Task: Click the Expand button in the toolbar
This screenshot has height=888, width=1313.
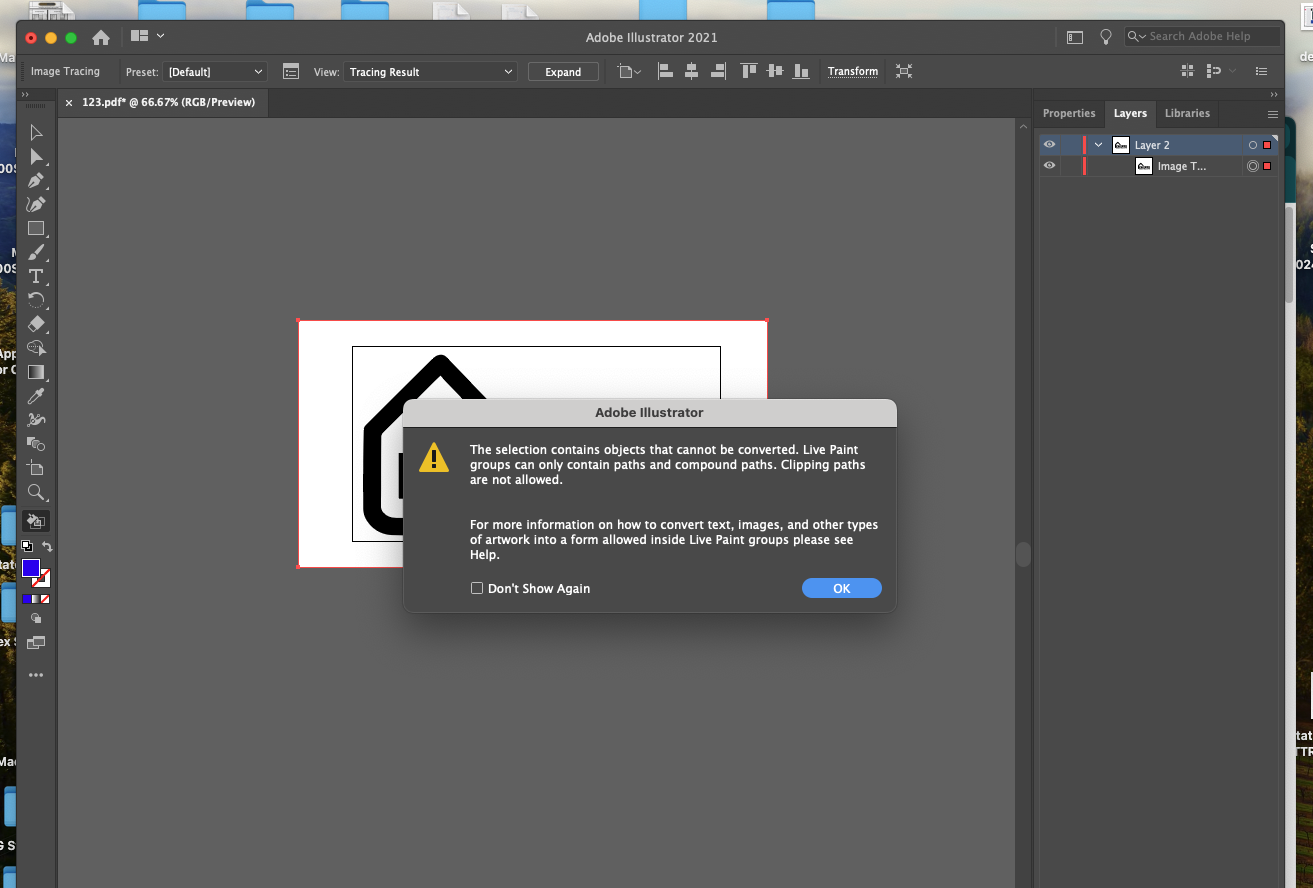Action: point(563,71)
